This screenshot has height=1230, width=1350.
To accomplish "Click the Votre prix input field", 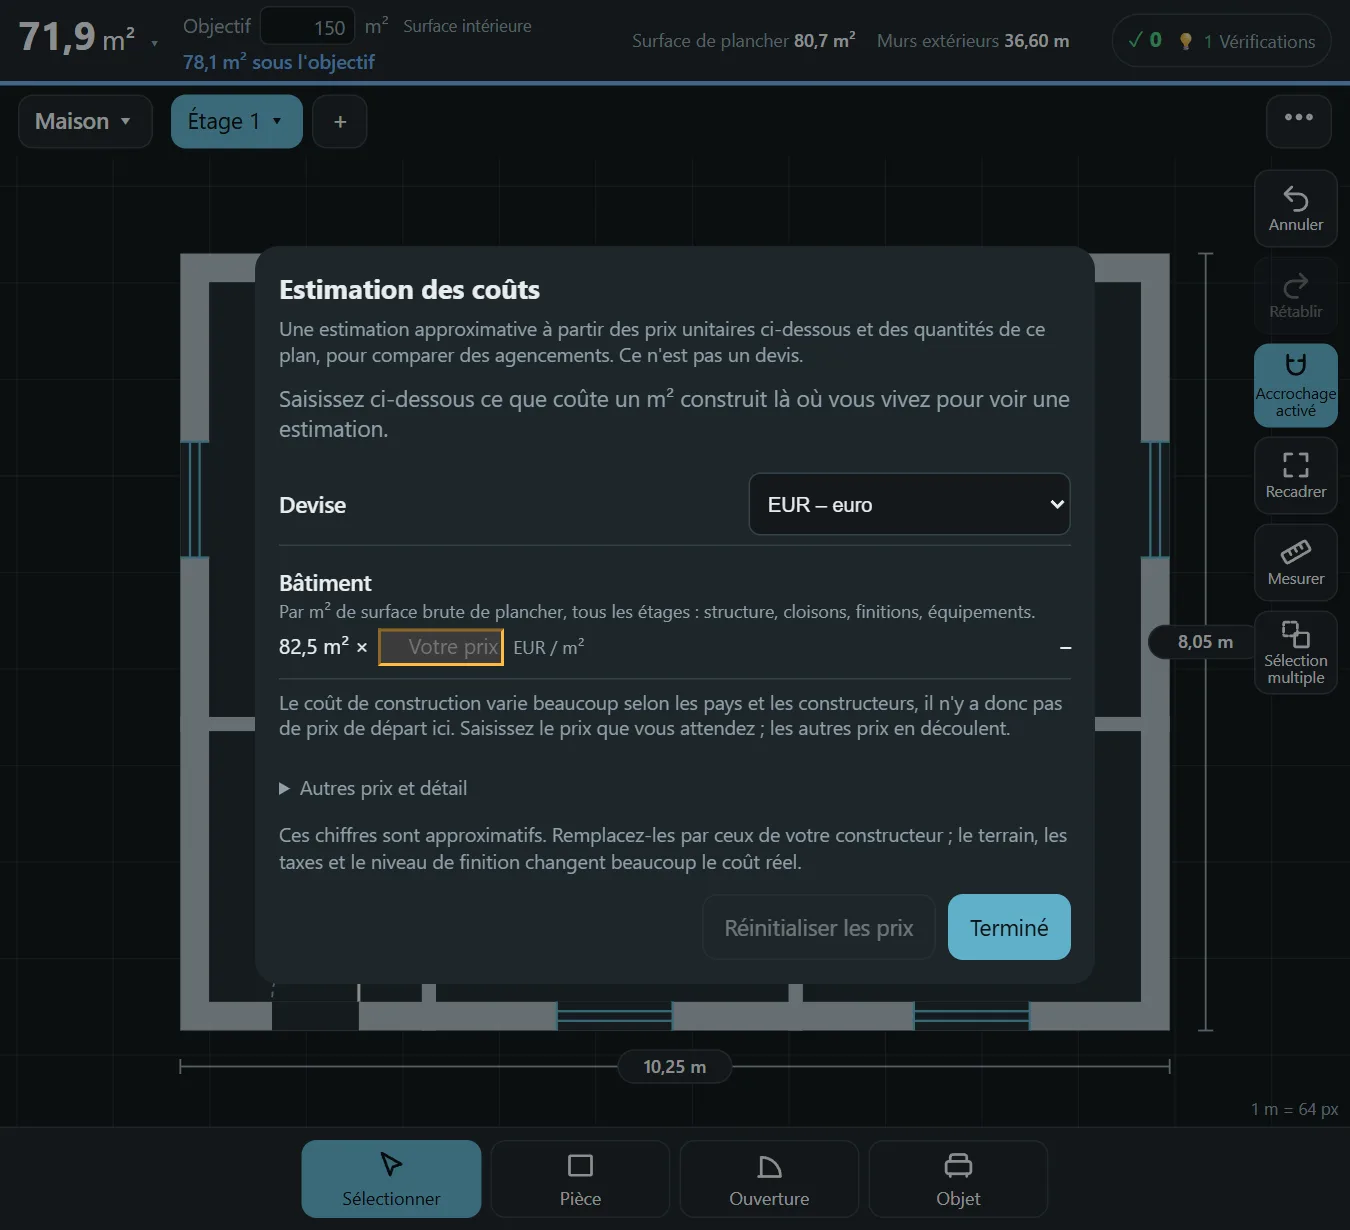I will [x=441, y=647].
